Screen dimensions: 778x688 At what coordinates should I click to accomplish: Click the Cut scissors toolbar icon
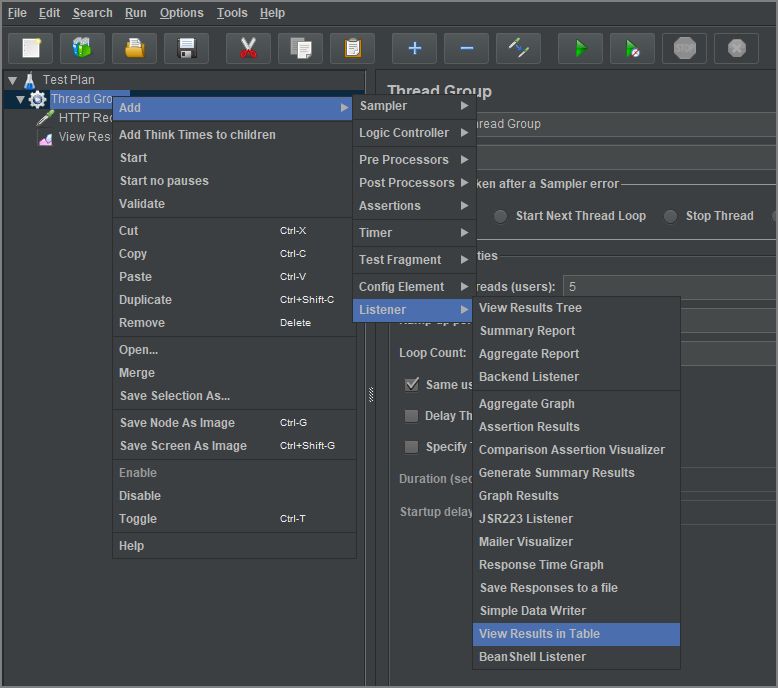(248, 48)
